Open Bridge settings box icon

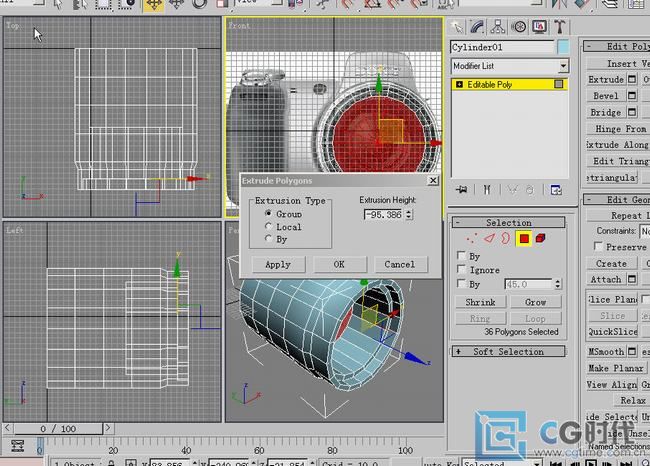coord(632,112)
